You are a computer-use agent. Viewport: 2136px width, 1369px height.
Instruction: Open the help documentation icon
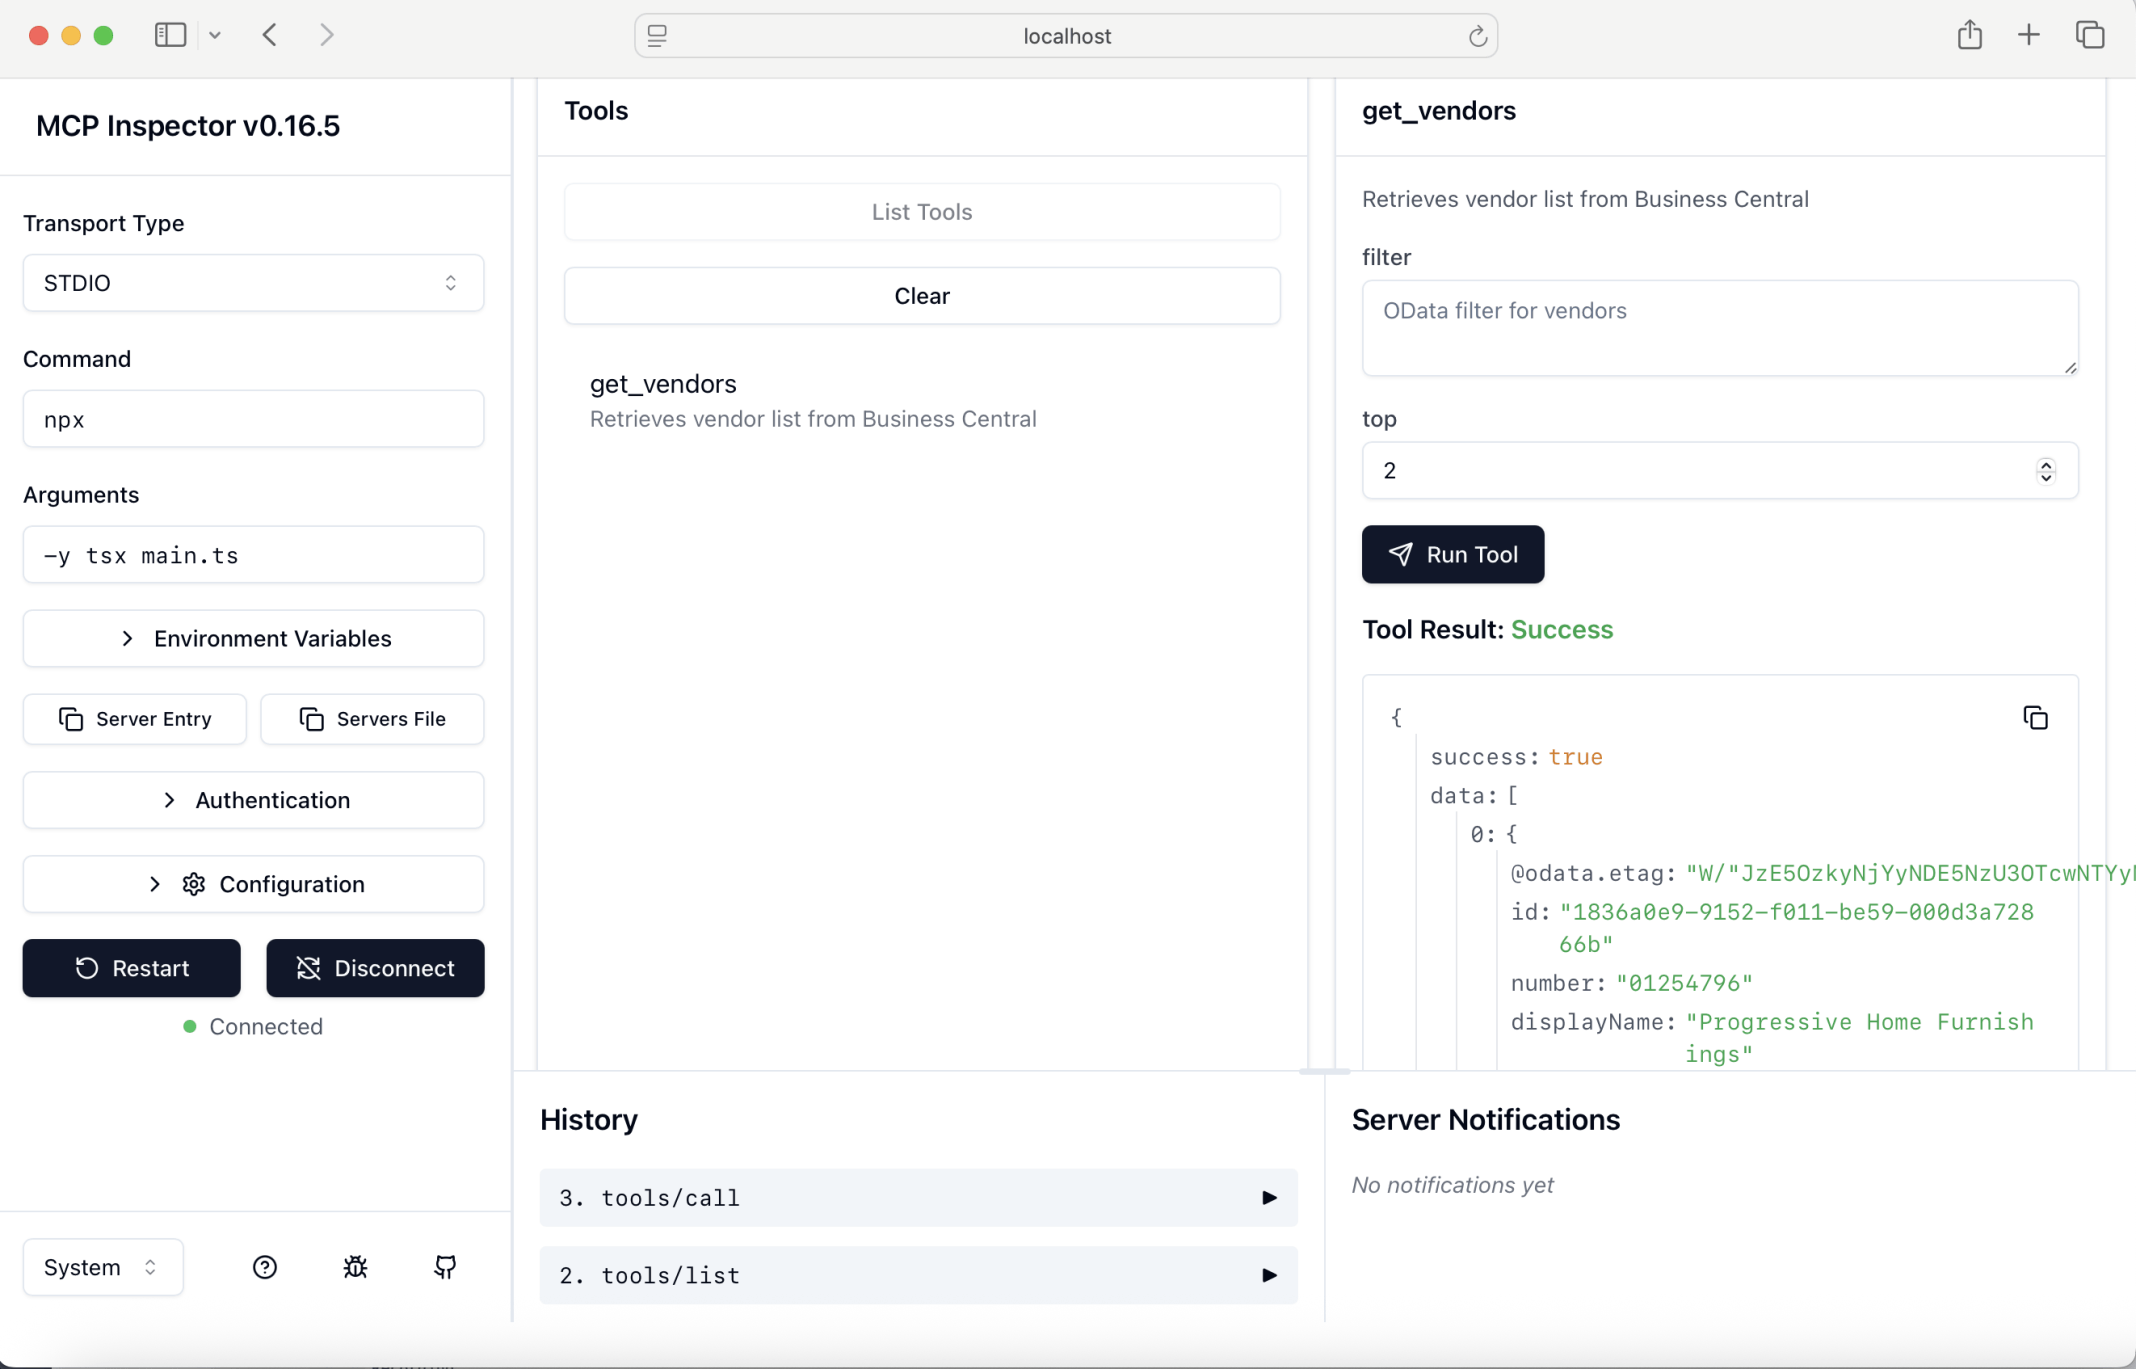click(x=264, y=1267)
